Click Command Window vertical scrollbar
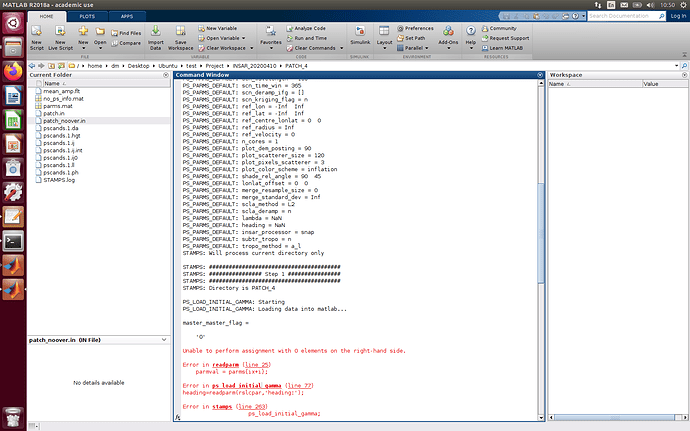The image size is (690, 431). [x=541, y=233]
